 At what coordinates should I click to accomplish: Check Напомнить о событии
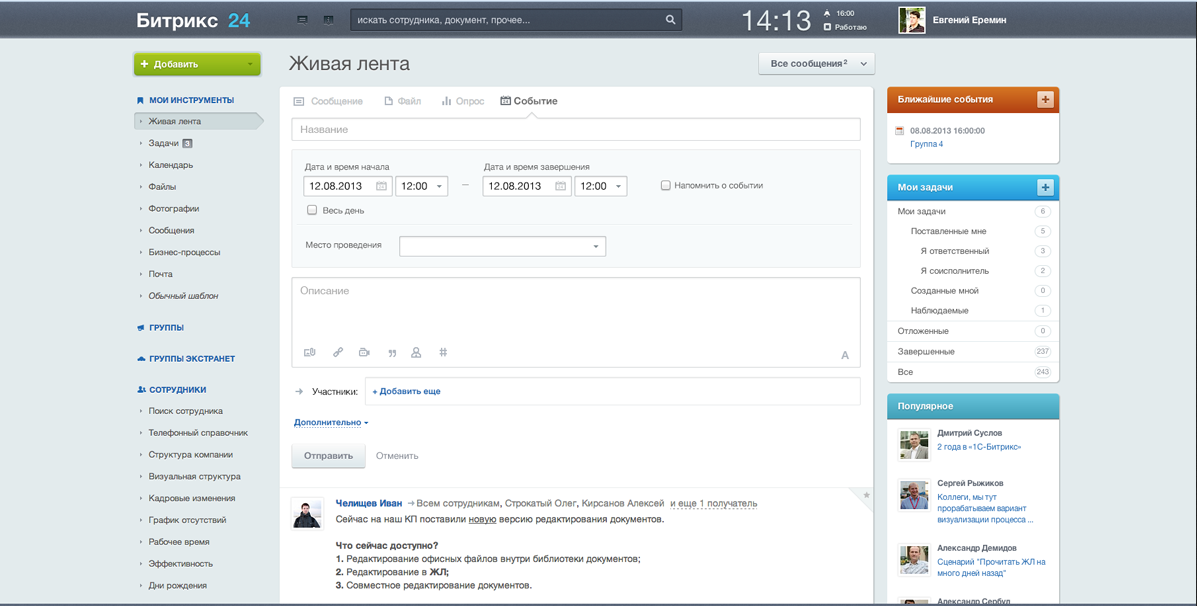pyautogui.click(x=666, y=185)
